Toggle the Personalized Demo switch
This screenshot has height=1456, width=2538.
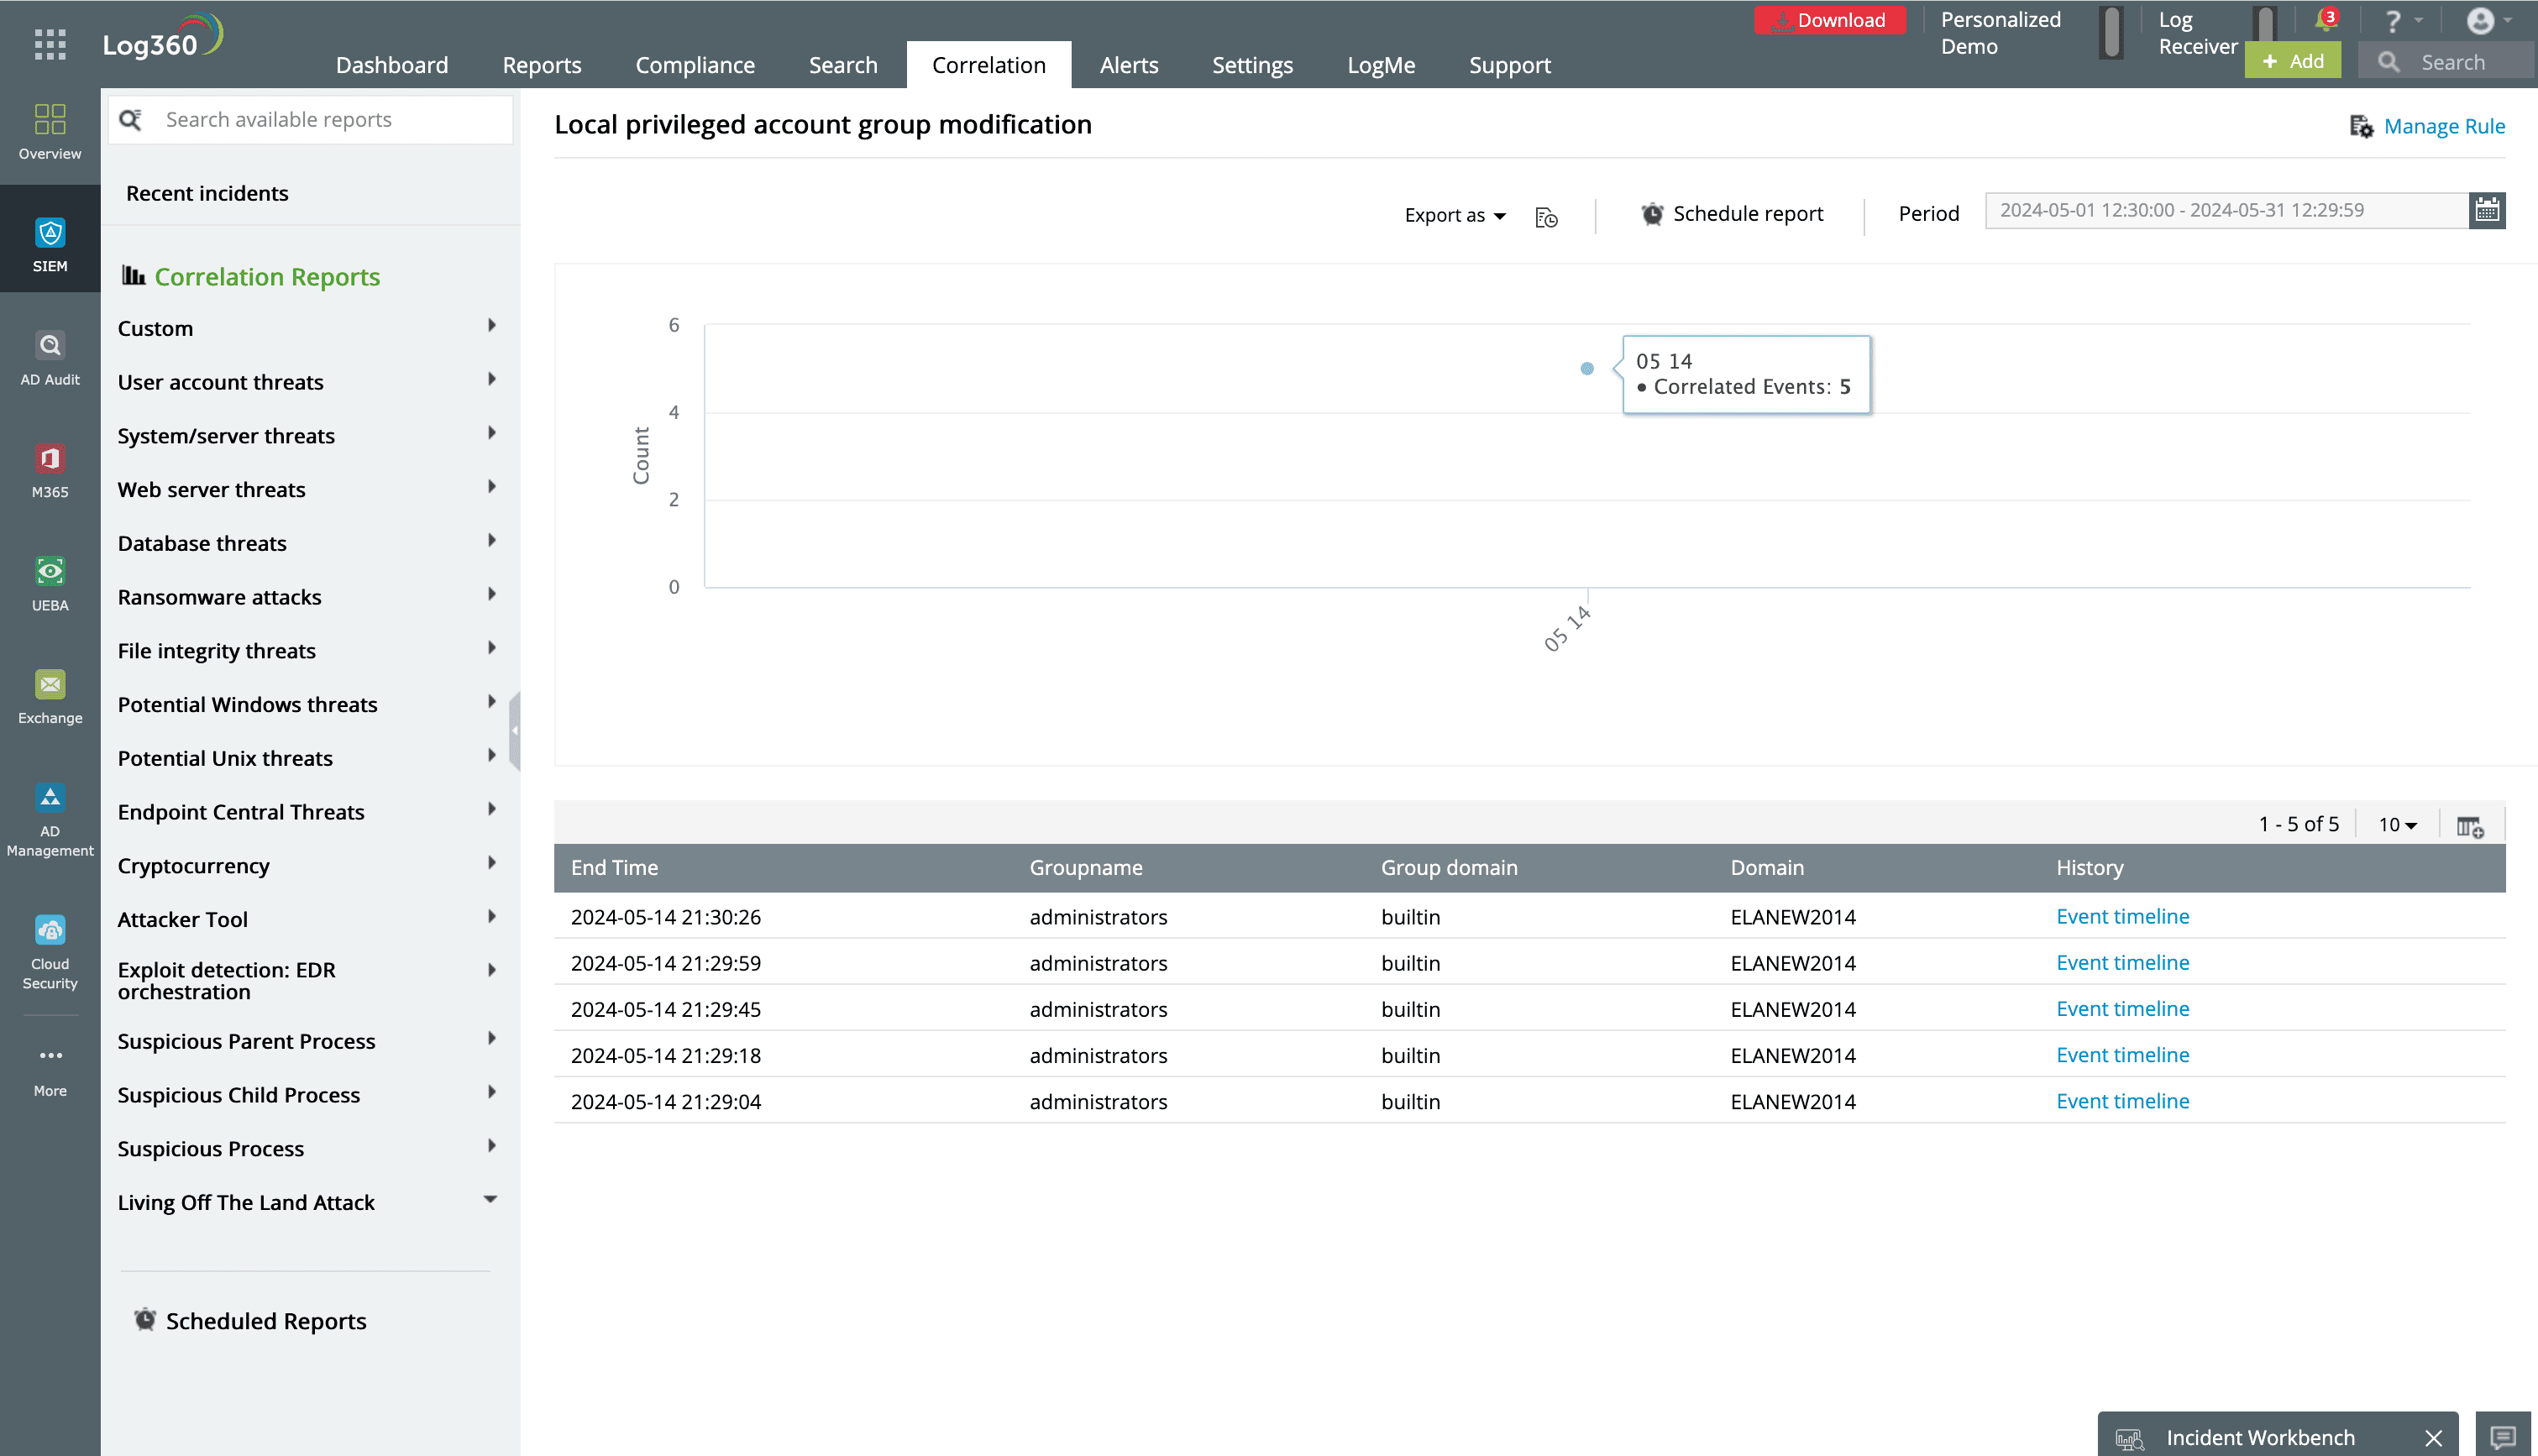coord(2110,33)
